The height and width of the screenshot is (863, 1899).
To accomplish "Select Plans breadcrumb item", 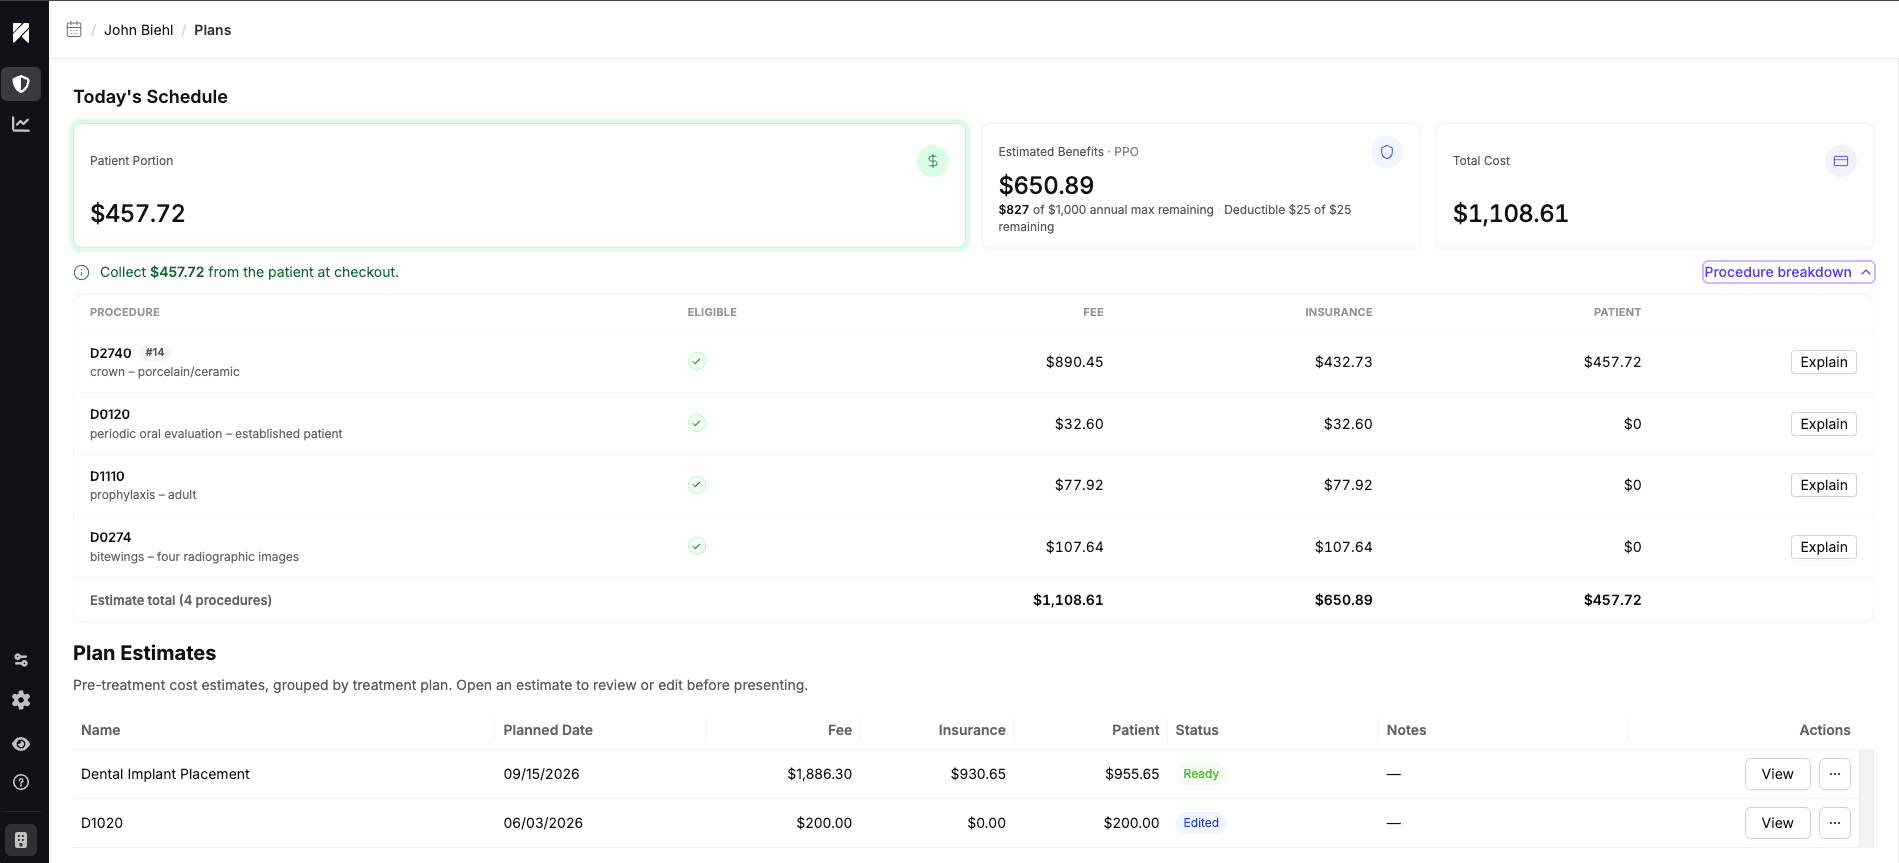I will click(x=212, y=30).
